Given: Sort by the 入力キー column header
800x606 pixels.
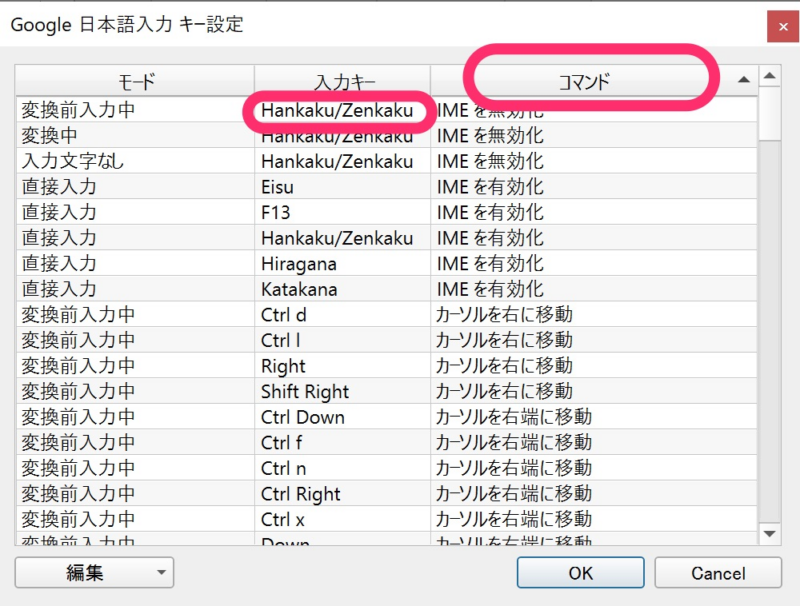Looking at the screenshot, I should coord(342,81).
